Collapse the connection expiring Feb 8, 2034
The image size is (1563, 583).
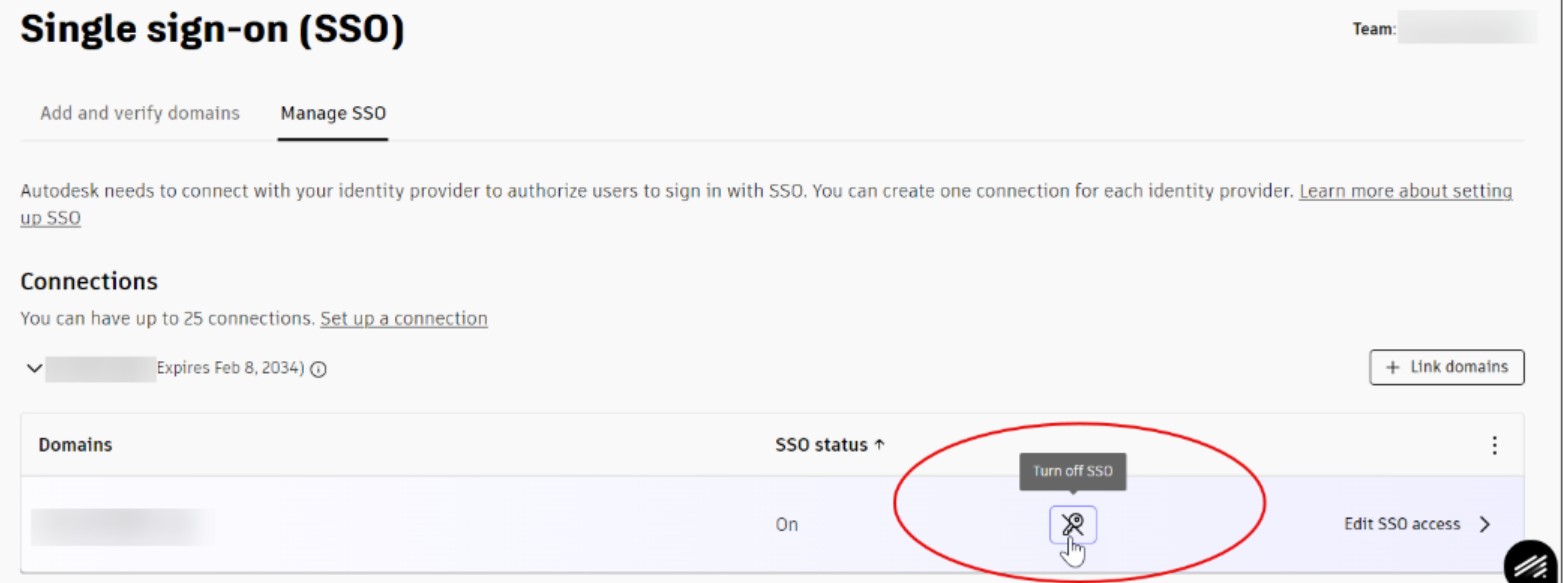35,369
